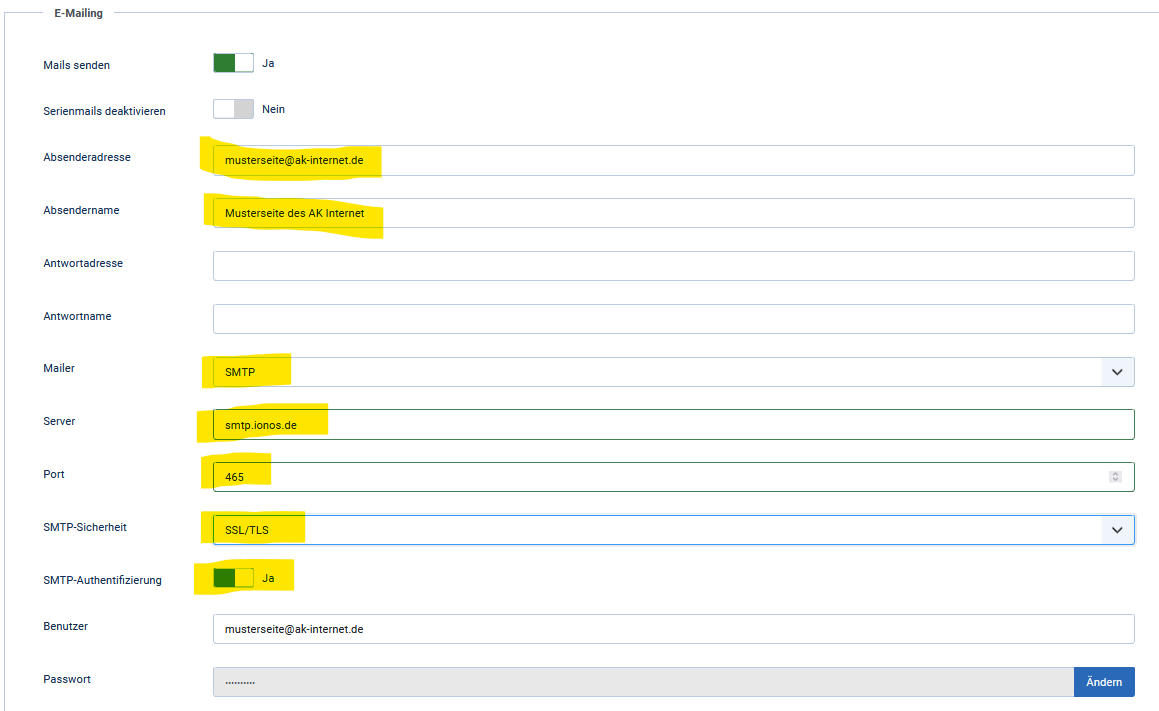Click the masked Passwort field

(642, 682)
